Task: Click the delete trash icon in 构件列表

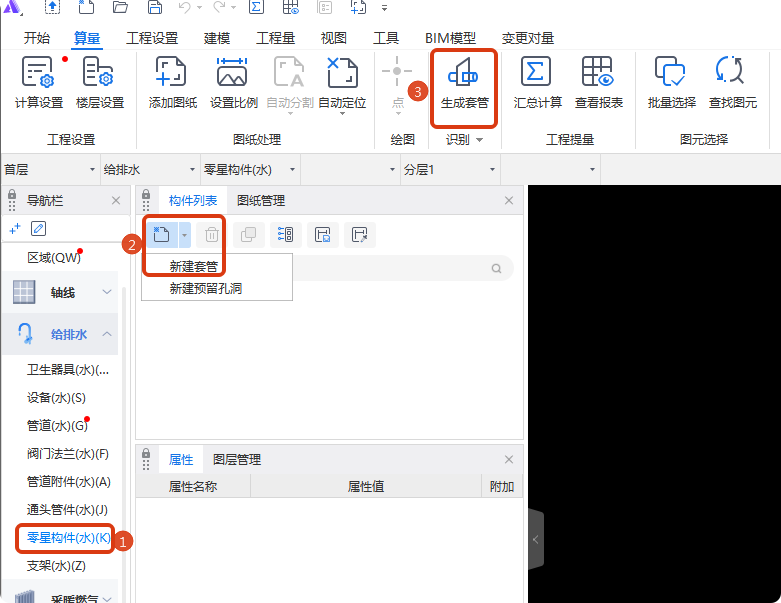Action: (x=211, y=235)
